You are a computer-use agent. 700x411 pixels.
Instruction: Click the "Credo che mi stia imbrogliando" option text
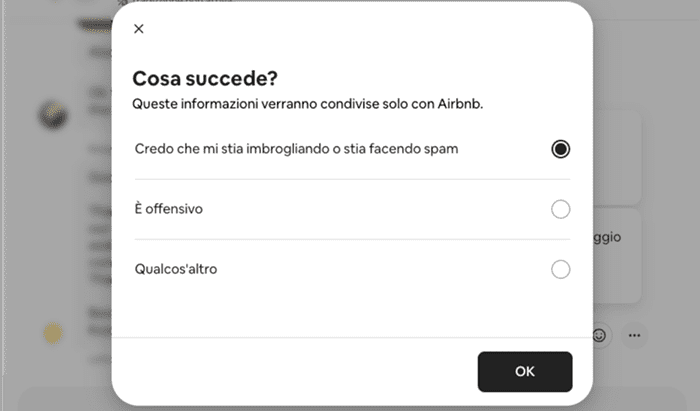(296, 149)
